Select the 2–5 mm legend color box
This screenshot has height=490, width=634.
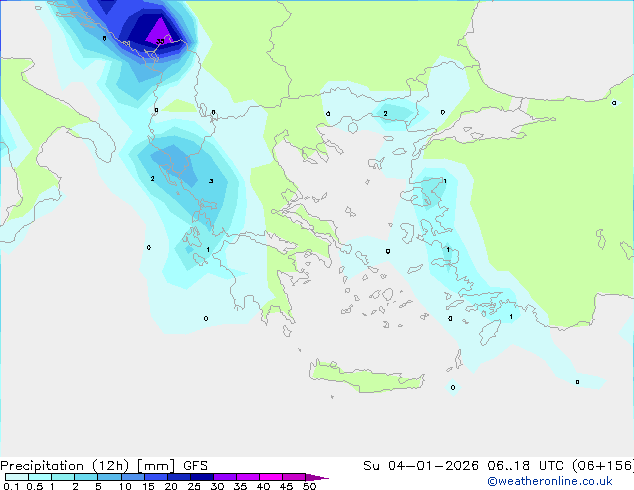pos(86,477)
